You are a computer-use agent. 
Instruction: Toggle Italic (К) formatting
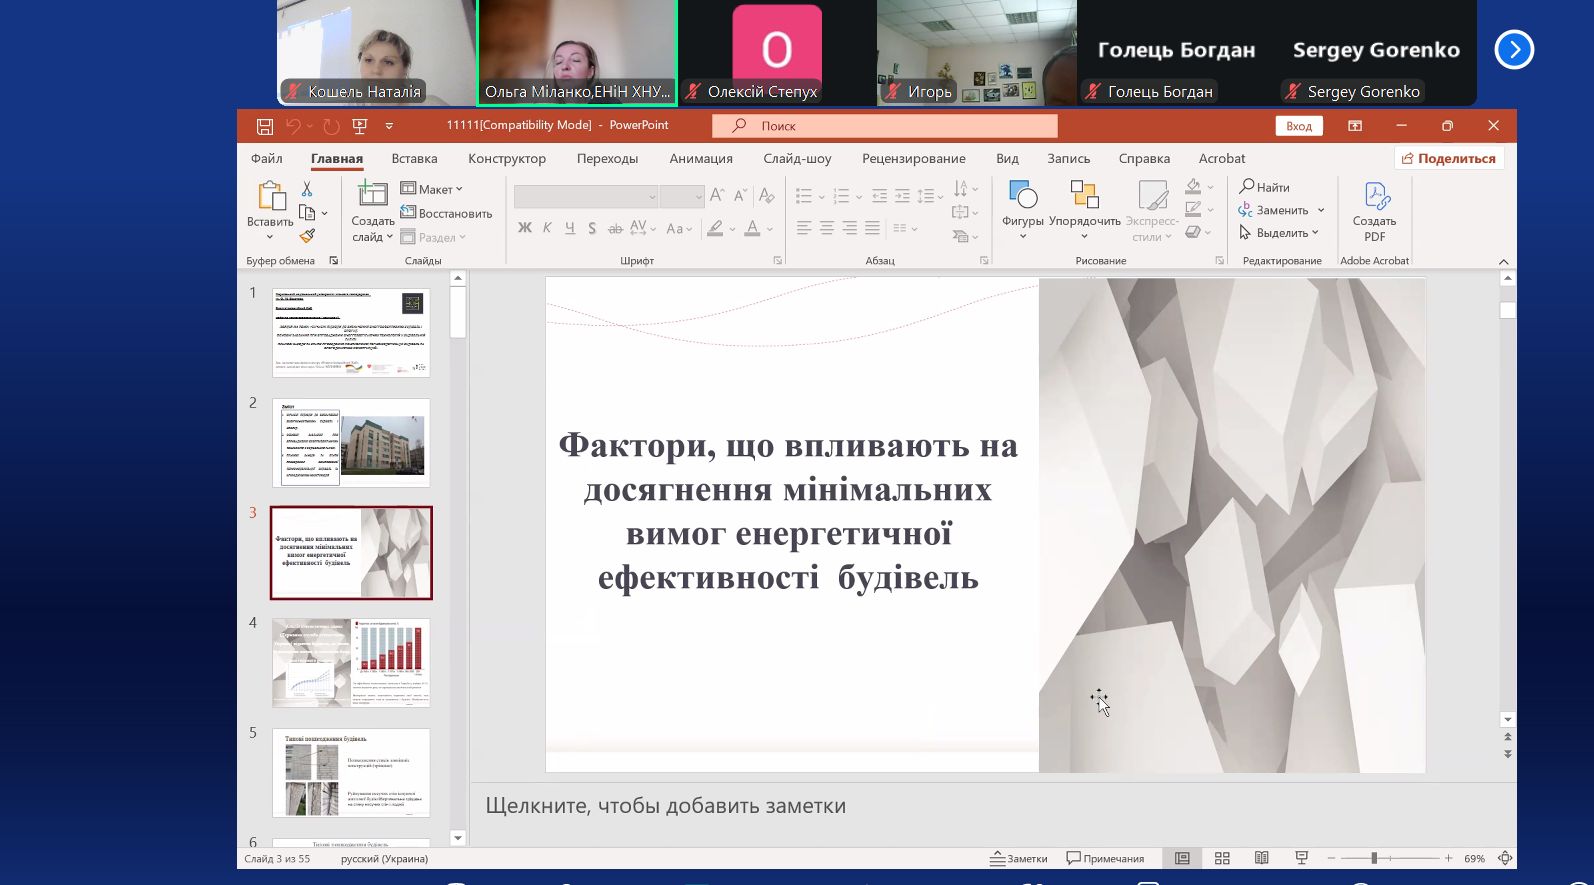(x=547, y=228)
